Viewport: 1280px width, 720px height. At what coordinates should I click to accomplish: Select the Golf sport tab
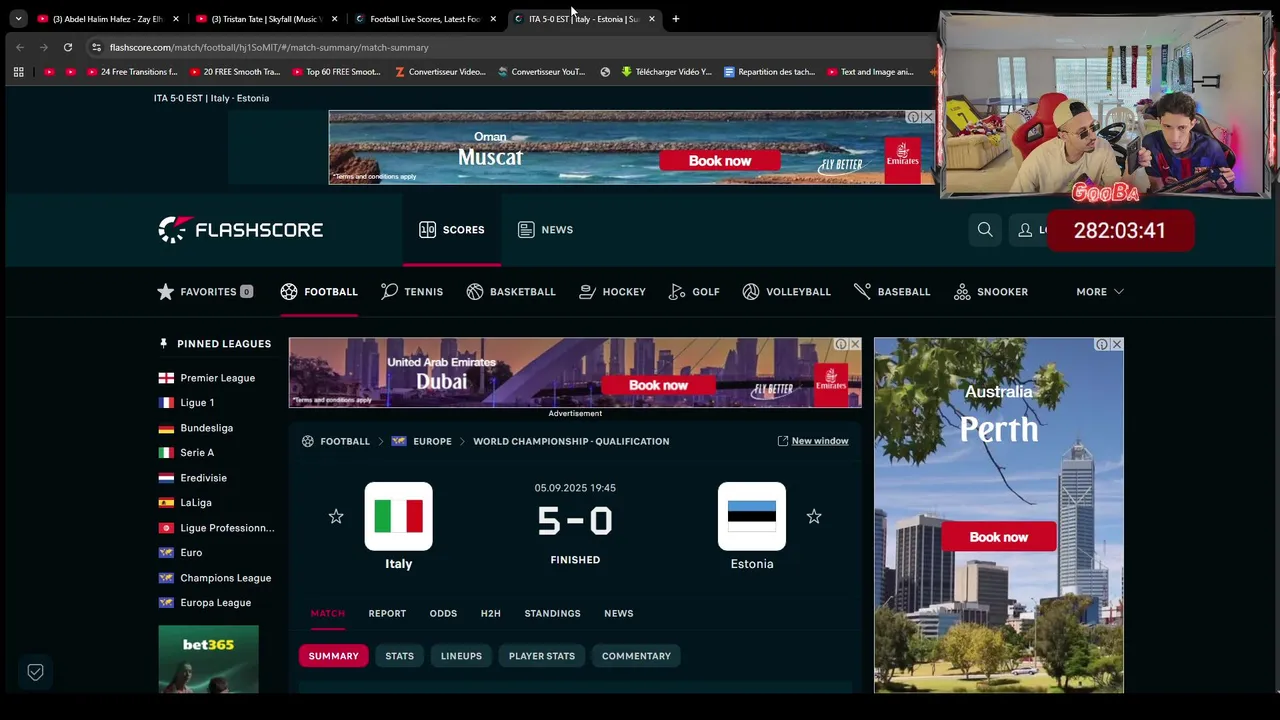pyautogui.click(x=694, y=292)
